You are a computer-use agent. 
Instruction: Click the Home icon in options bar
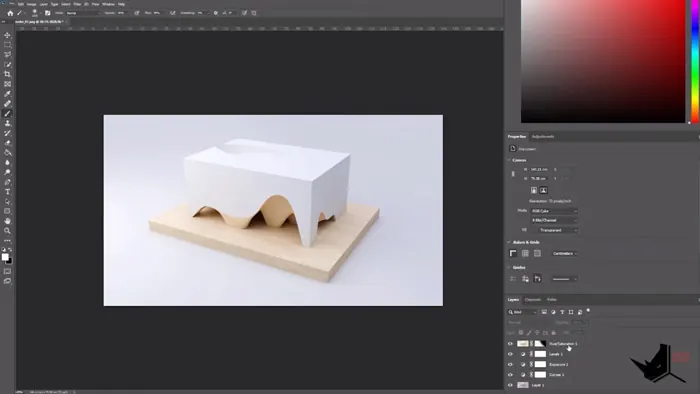pyautogui.click(x=10, y=13)
